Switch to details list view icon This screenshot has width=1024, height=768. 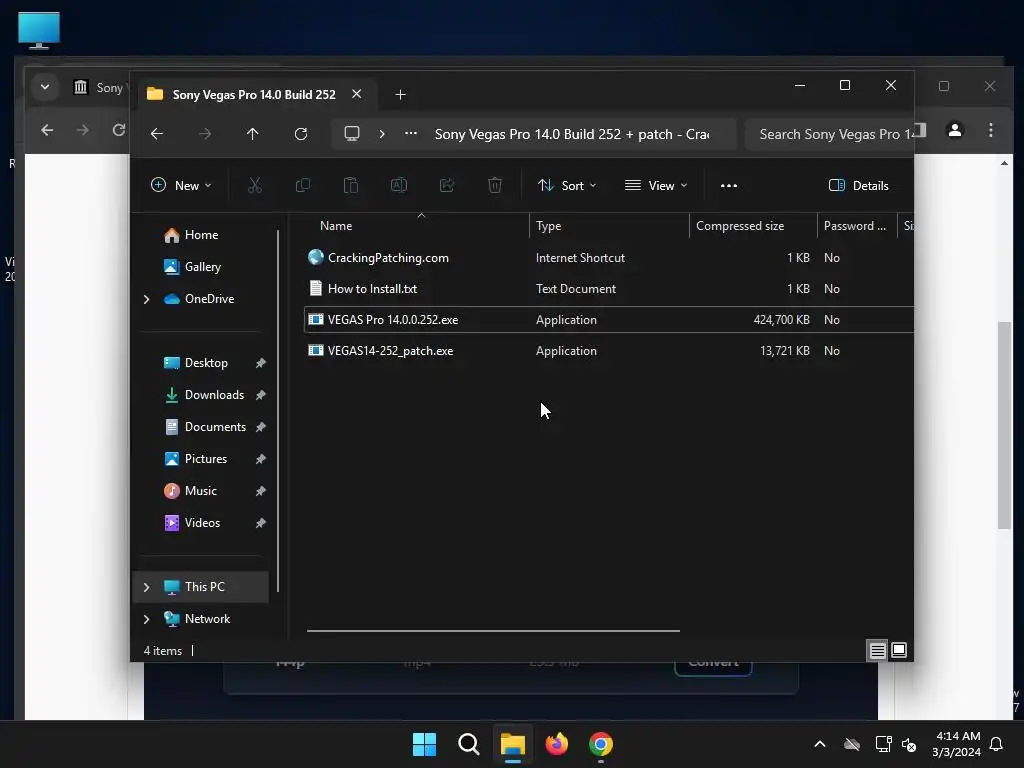877,650
